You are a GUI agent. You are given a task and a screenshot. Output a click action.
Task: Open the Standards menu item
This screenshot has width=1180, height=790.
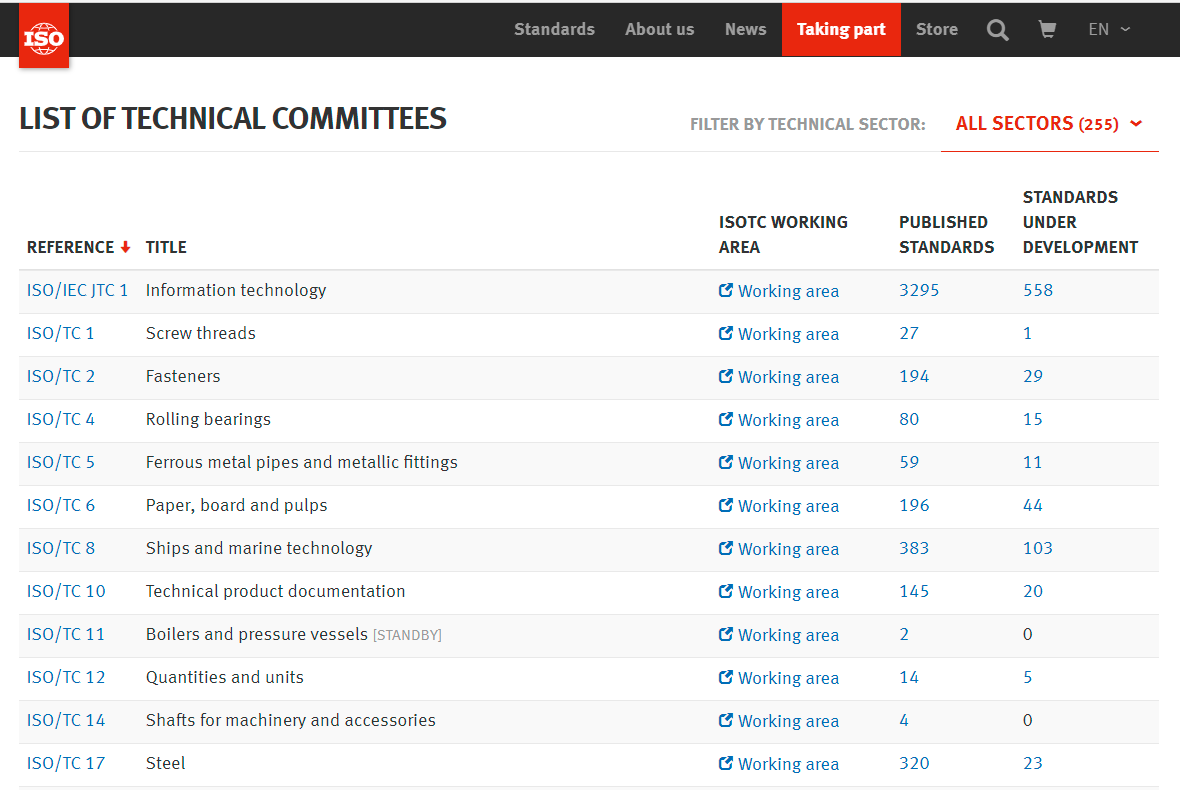554,30
